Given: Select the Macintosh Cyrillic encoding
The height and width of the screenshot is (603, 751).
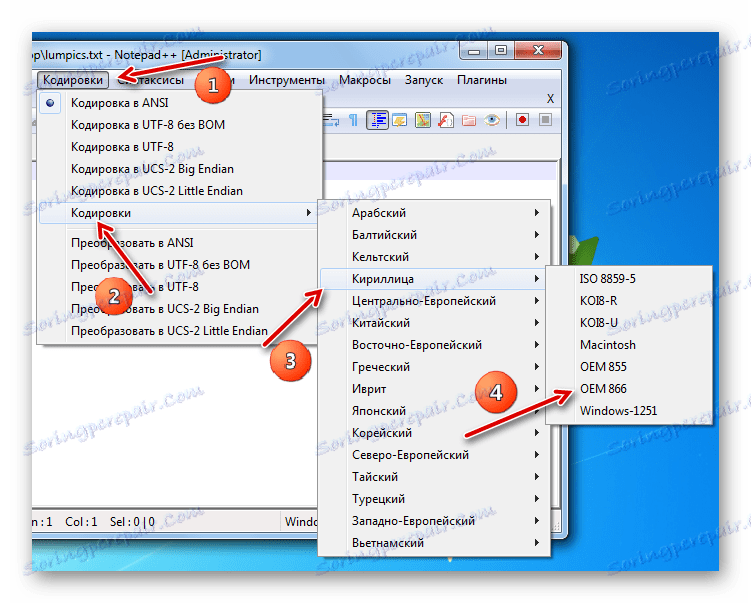Looking at the screenshot, I should click(629, 345).
